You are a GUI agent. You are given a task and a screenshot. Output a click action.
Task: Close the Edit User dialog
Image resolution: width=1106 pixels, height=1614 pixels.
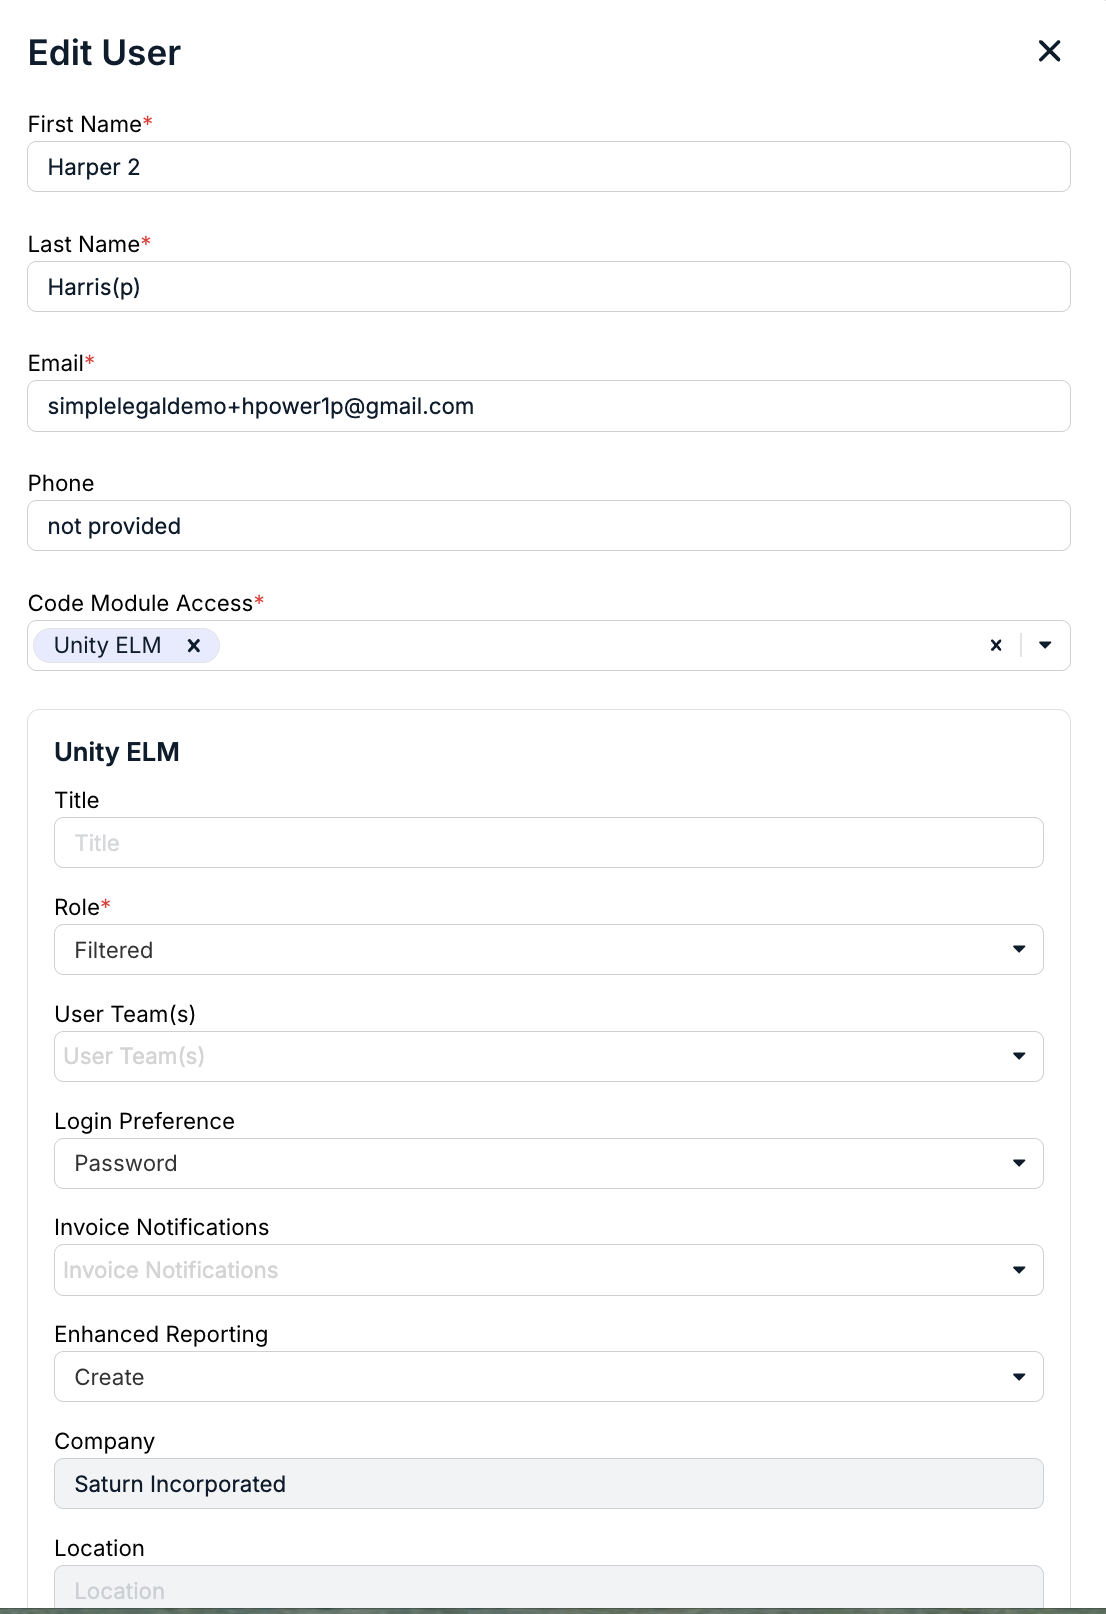click(x=1049, y=51)
